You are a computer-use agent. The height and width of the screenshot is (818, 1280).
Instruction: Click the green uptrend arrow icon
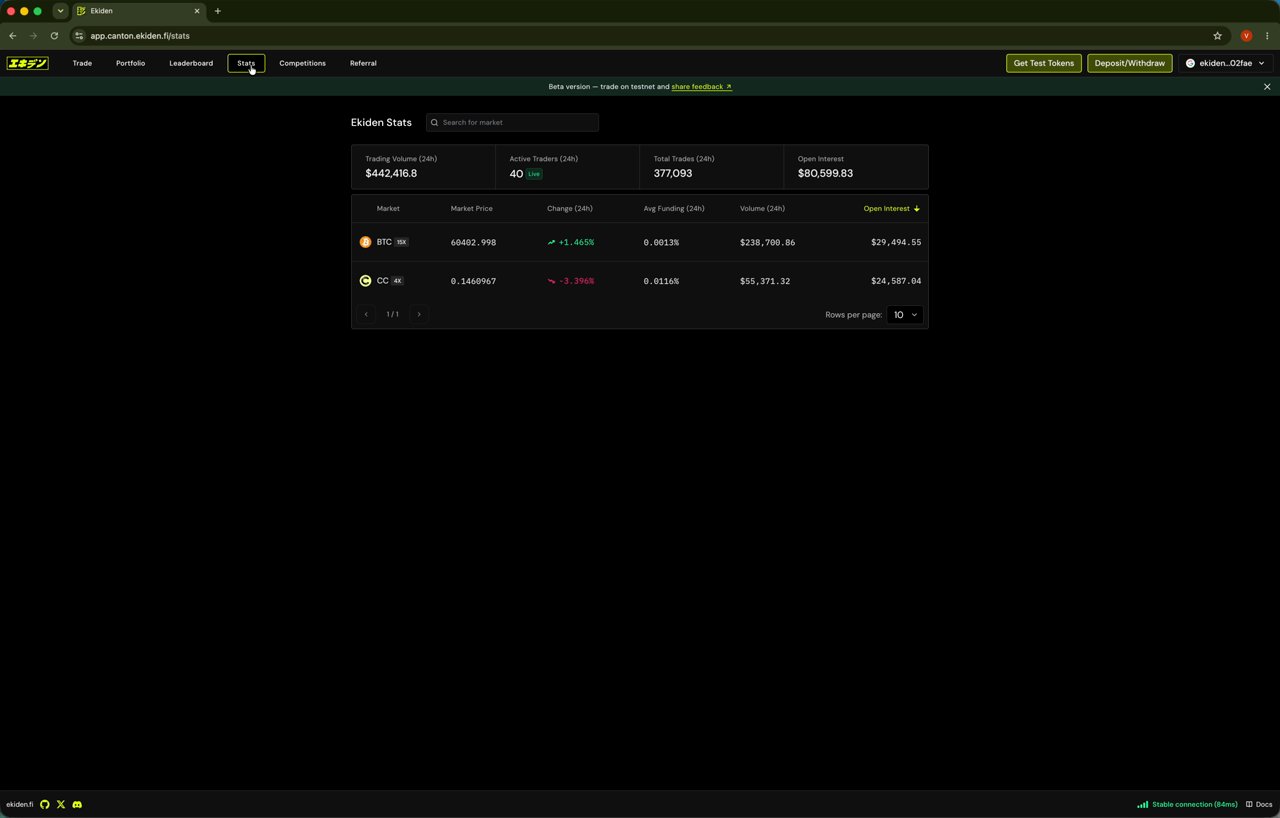(551, 243)
